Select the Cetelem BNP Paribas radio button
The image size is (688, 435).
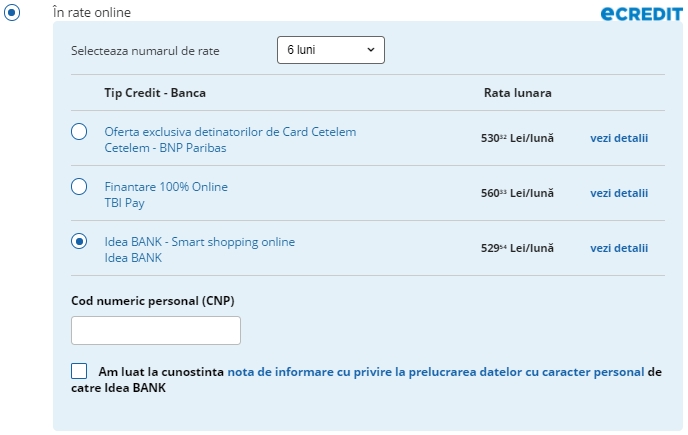pyautogui.click(x=79, y=132)
